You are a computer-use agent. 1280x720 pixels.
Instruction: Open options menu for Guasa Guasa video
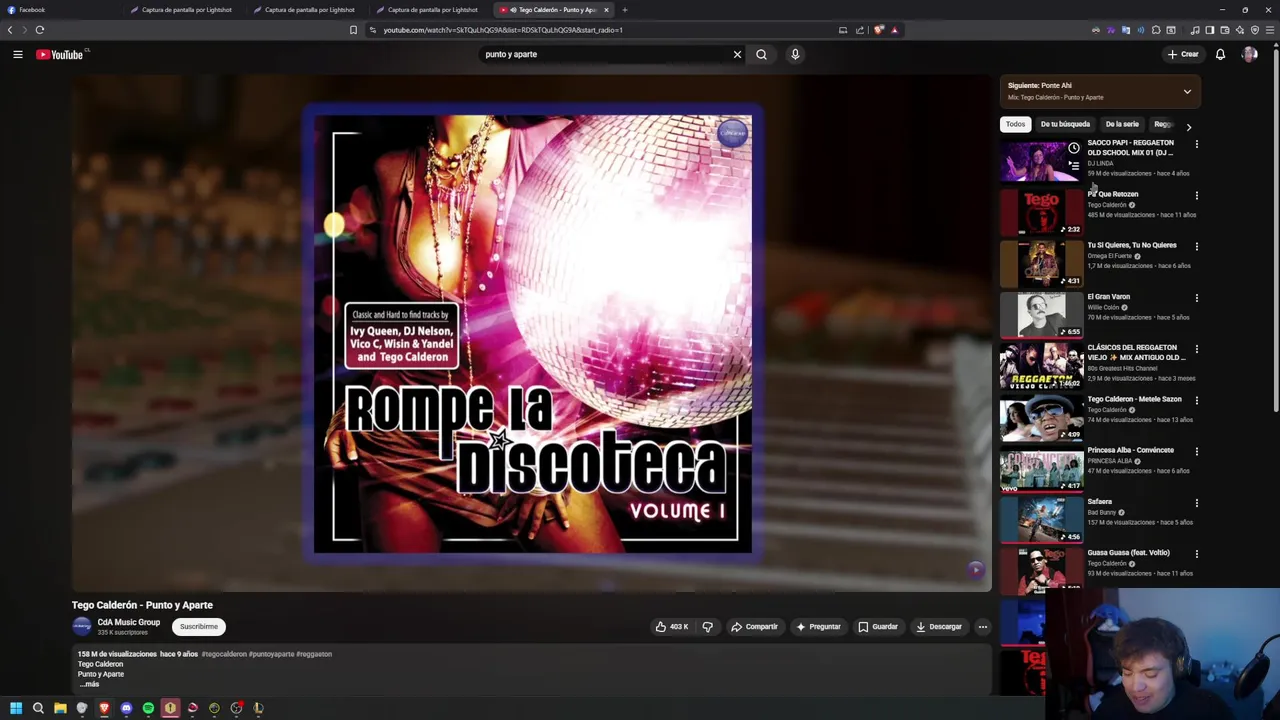[x=1196, y=554]
